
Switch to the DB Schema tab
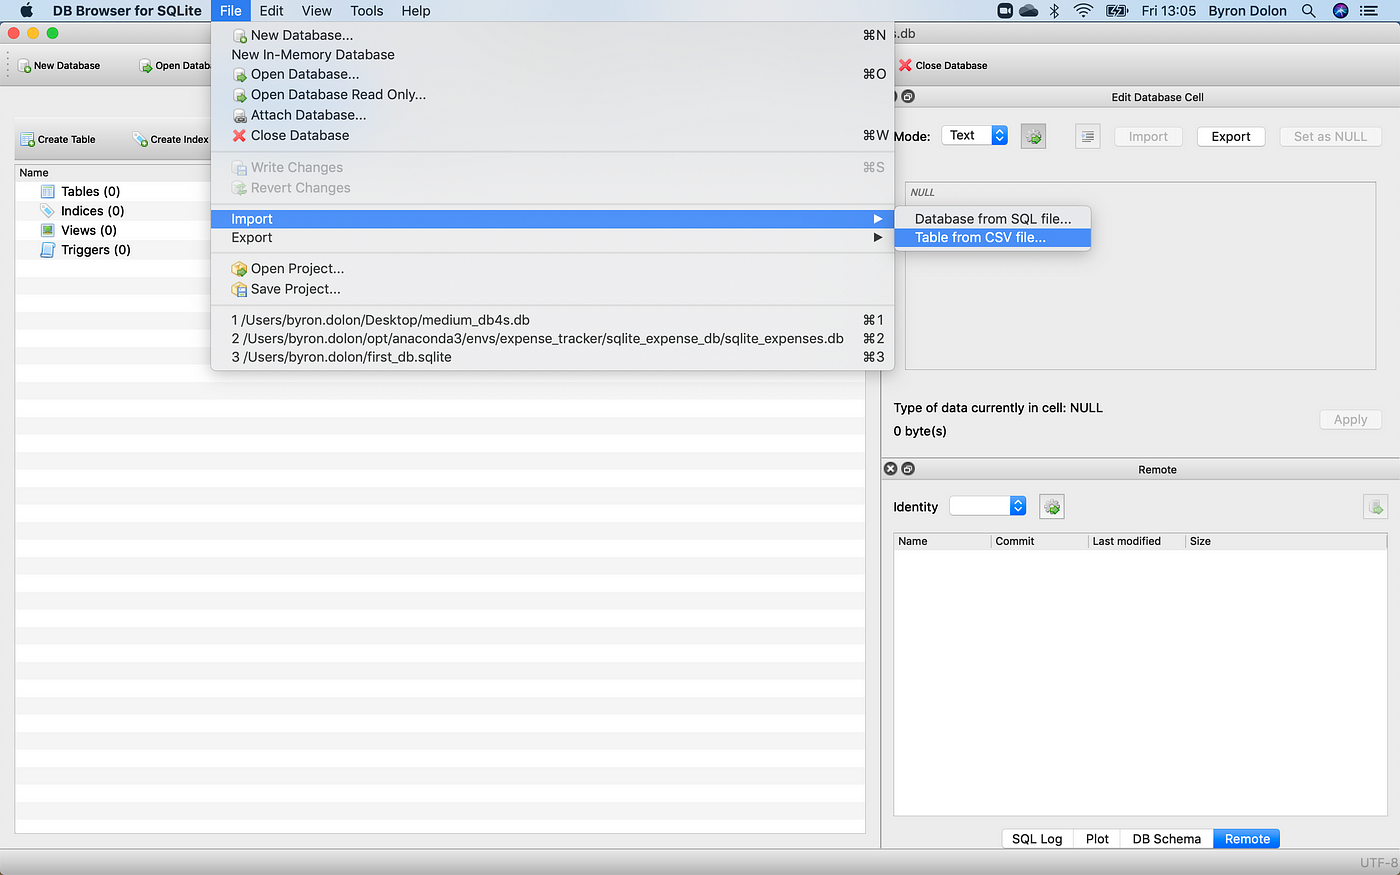click(x=1166, y=839)
